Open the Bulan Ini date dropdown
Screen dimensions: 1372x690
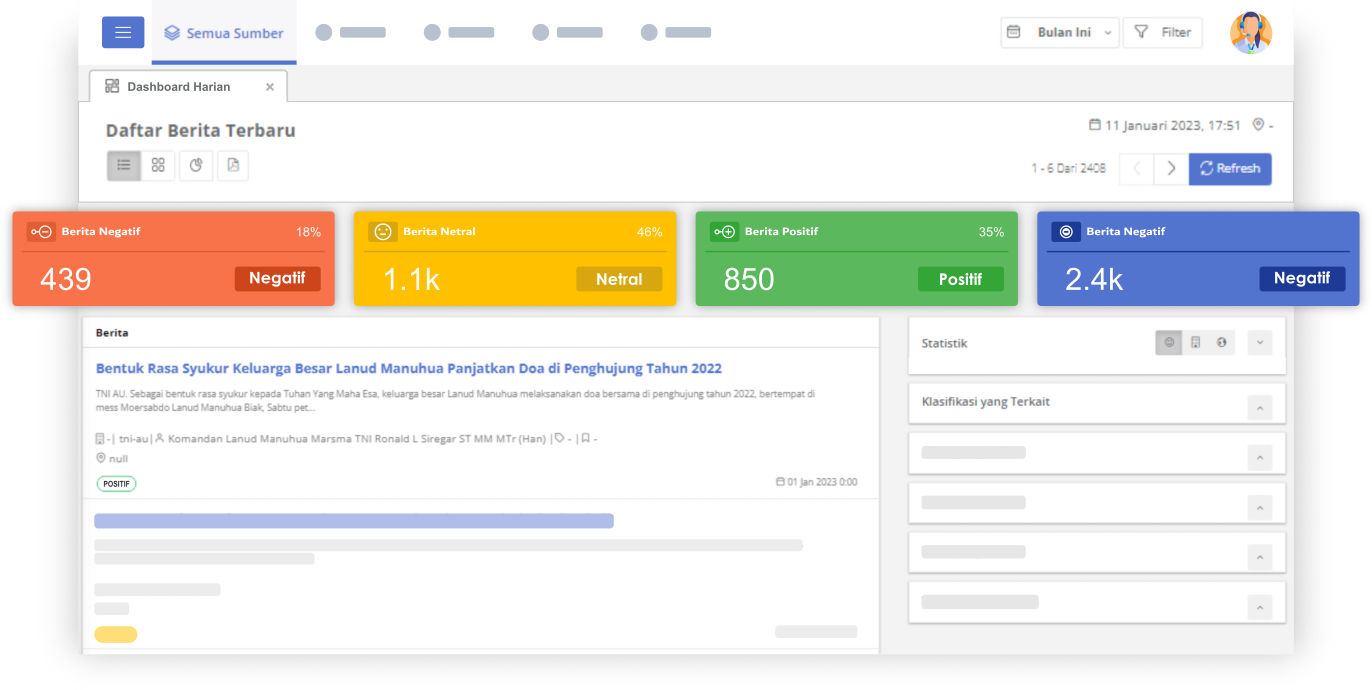1060,32
